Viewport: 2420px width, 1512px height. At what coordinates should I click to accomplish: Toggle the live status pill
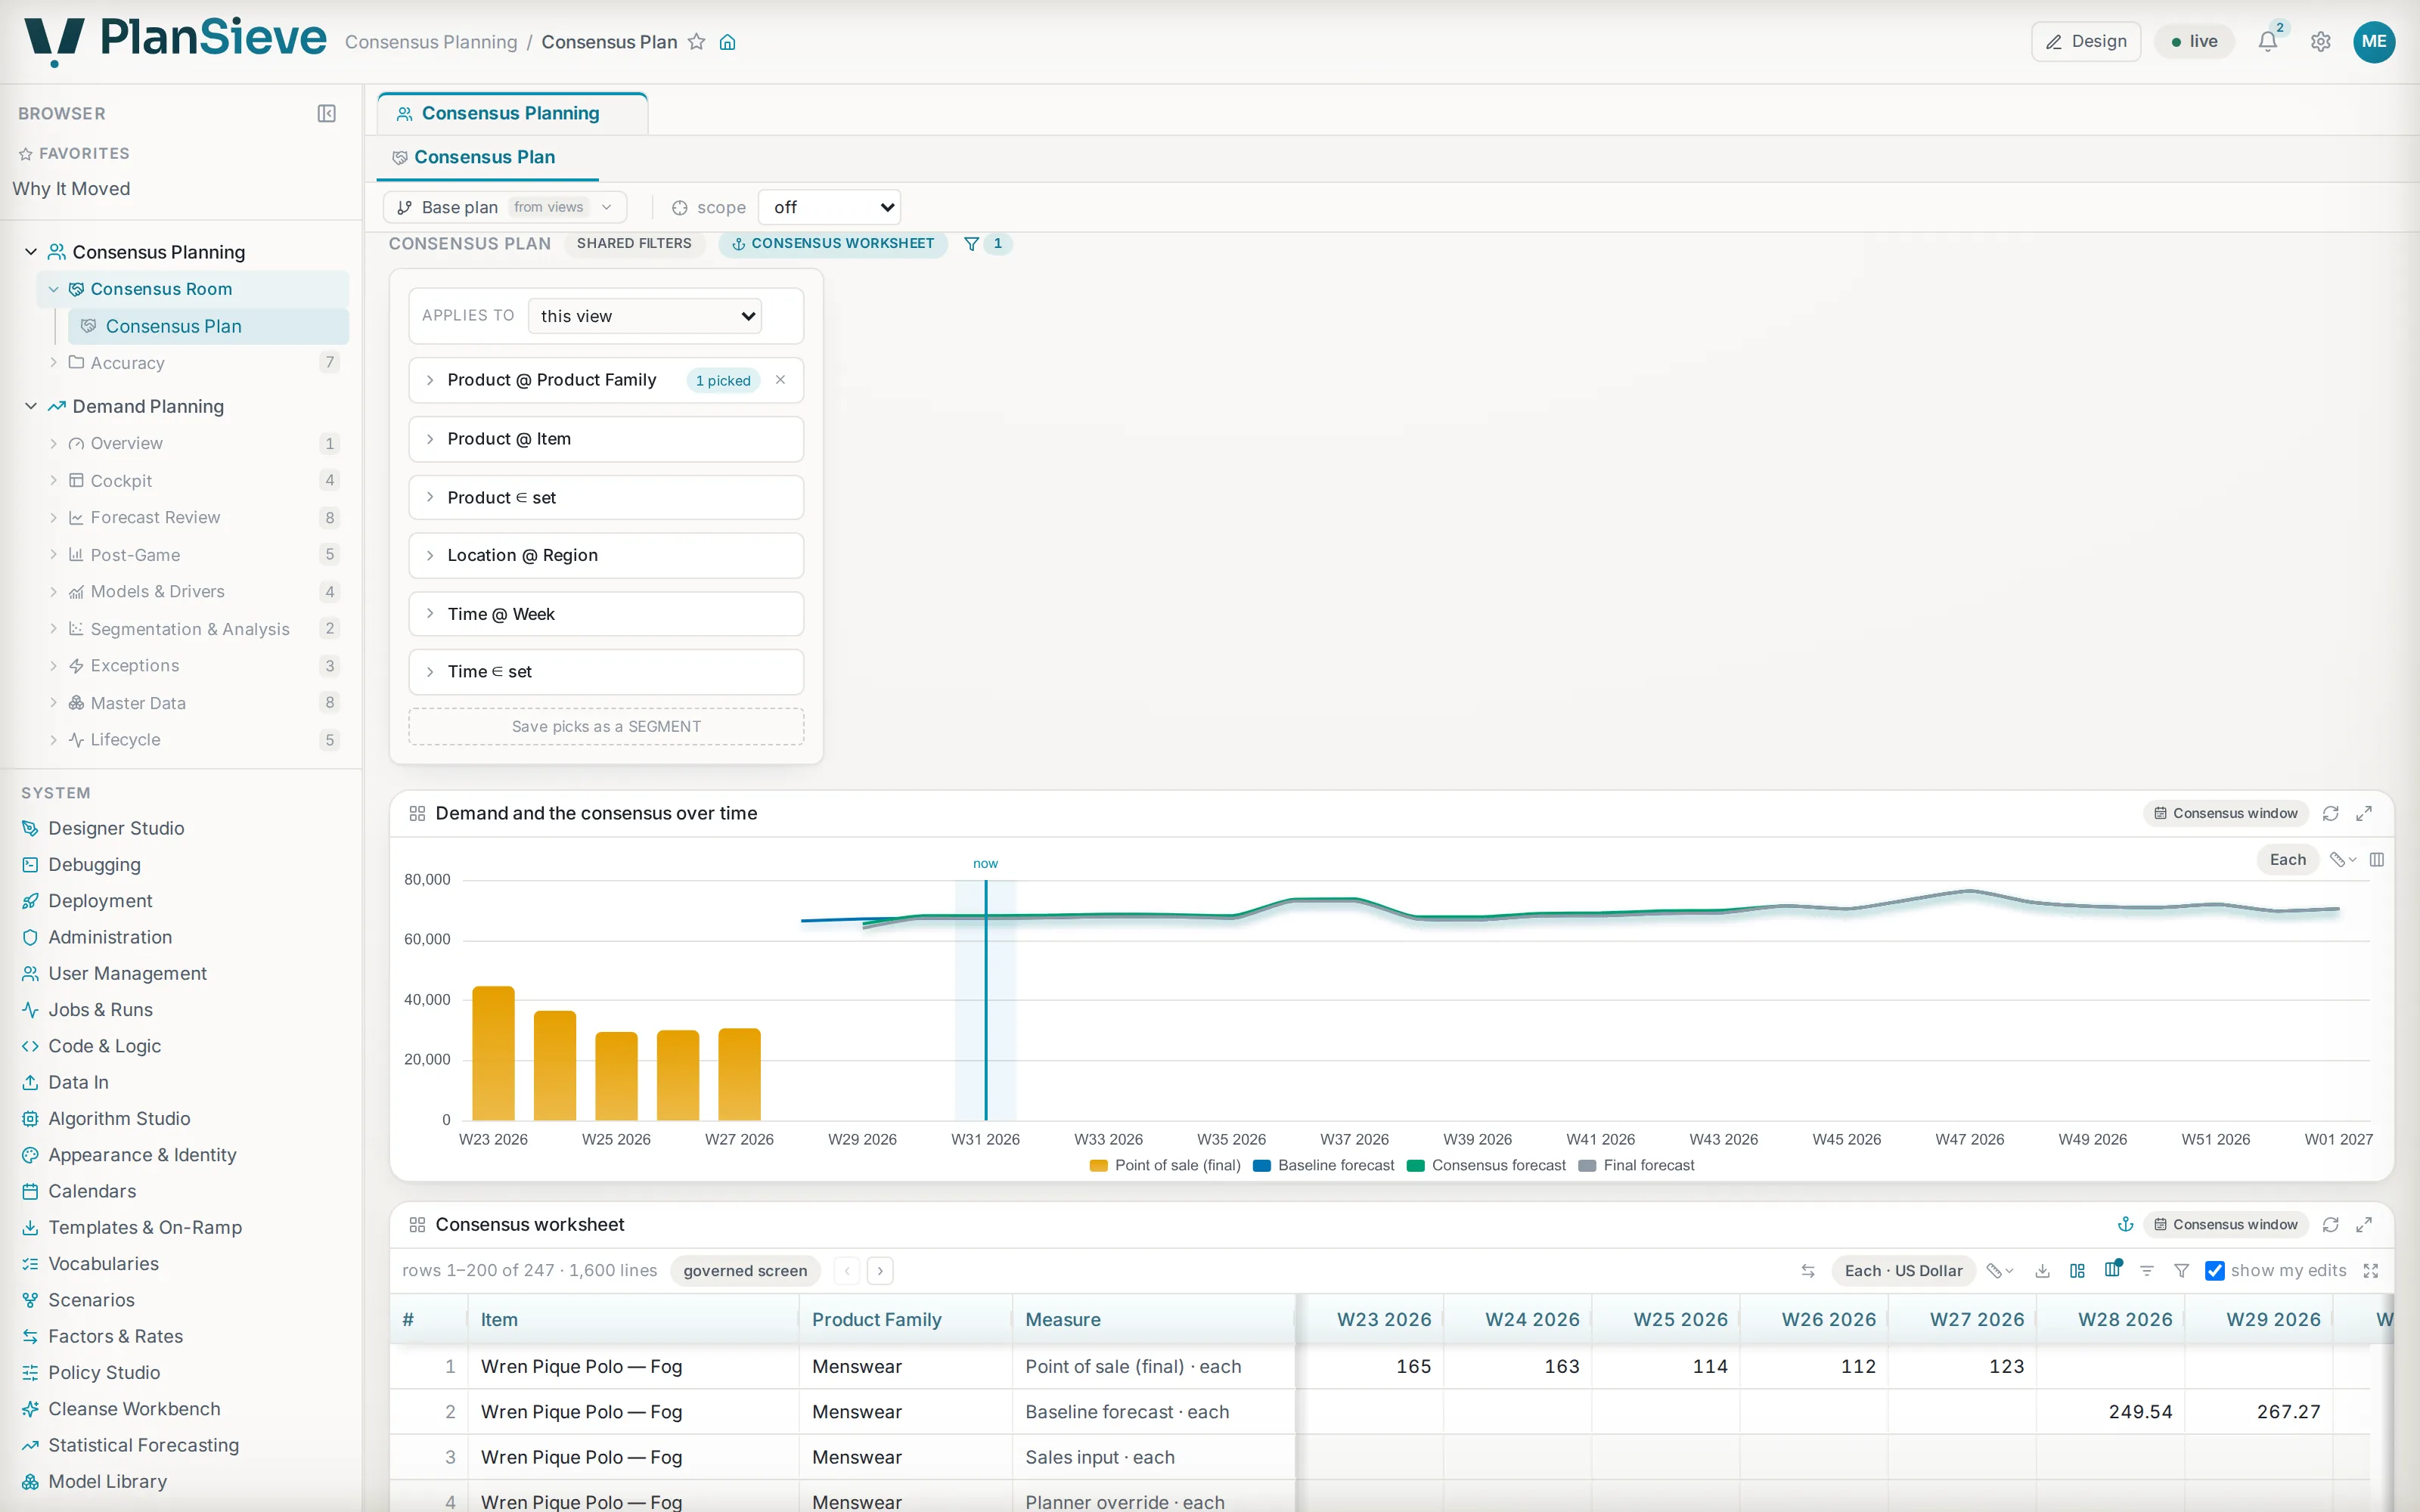click(x=2194, y=42)
